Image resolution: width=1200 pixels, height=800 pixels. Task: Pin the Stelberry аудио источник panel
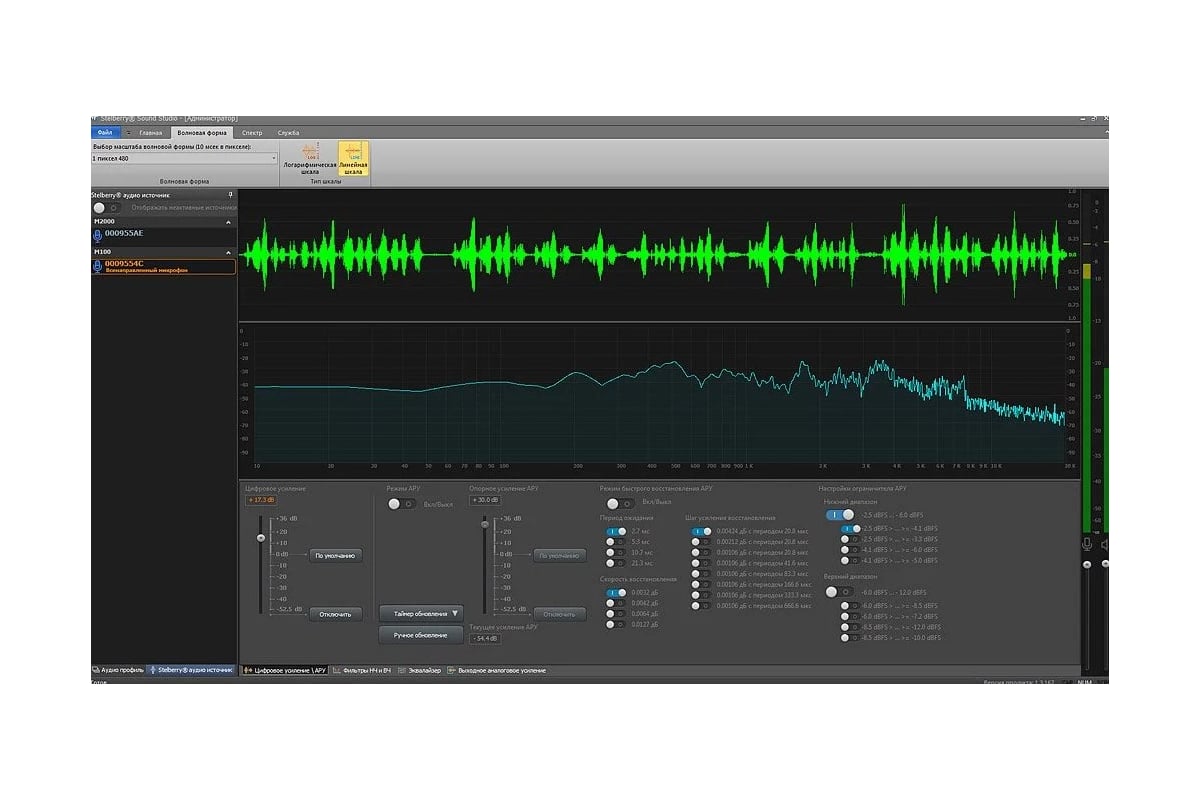231,195
